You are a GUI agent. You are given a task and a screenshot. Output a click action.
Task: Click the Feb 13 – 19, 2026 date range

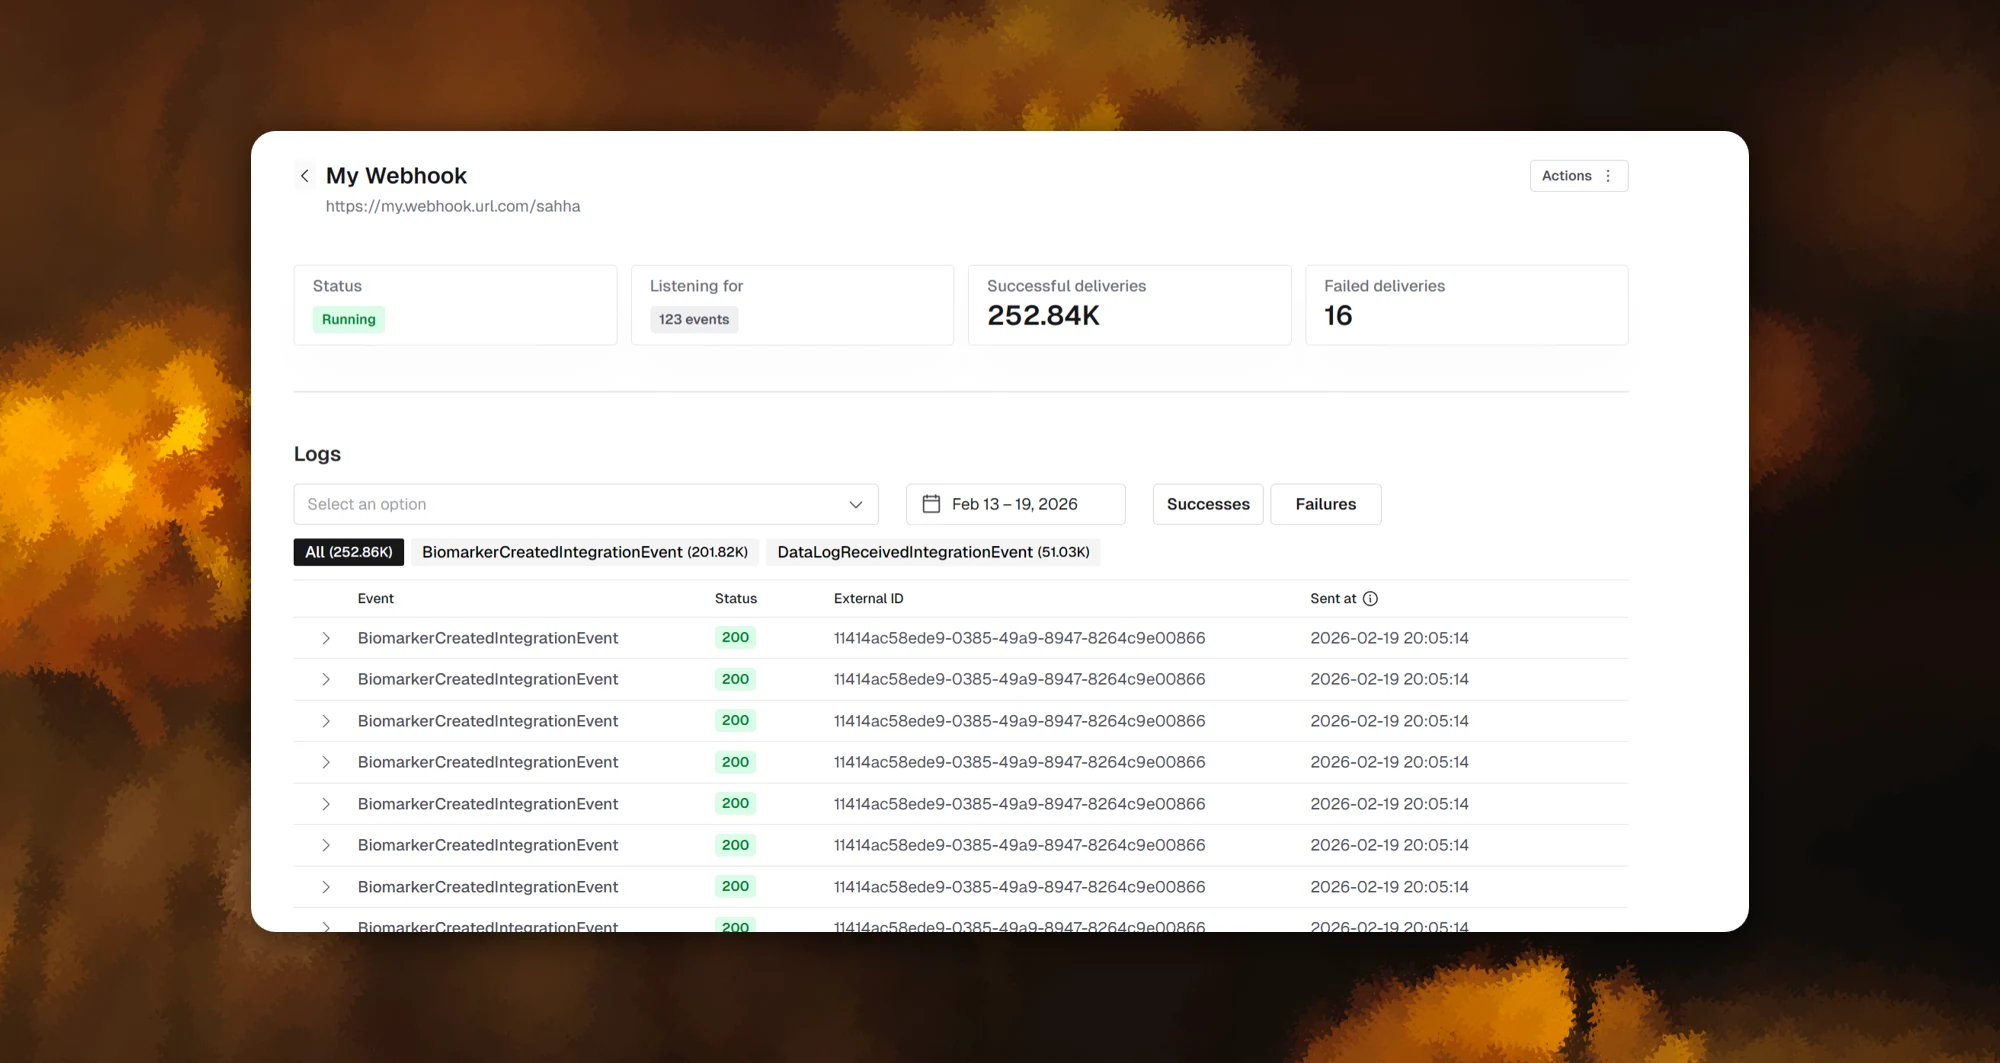(1015, 504)
